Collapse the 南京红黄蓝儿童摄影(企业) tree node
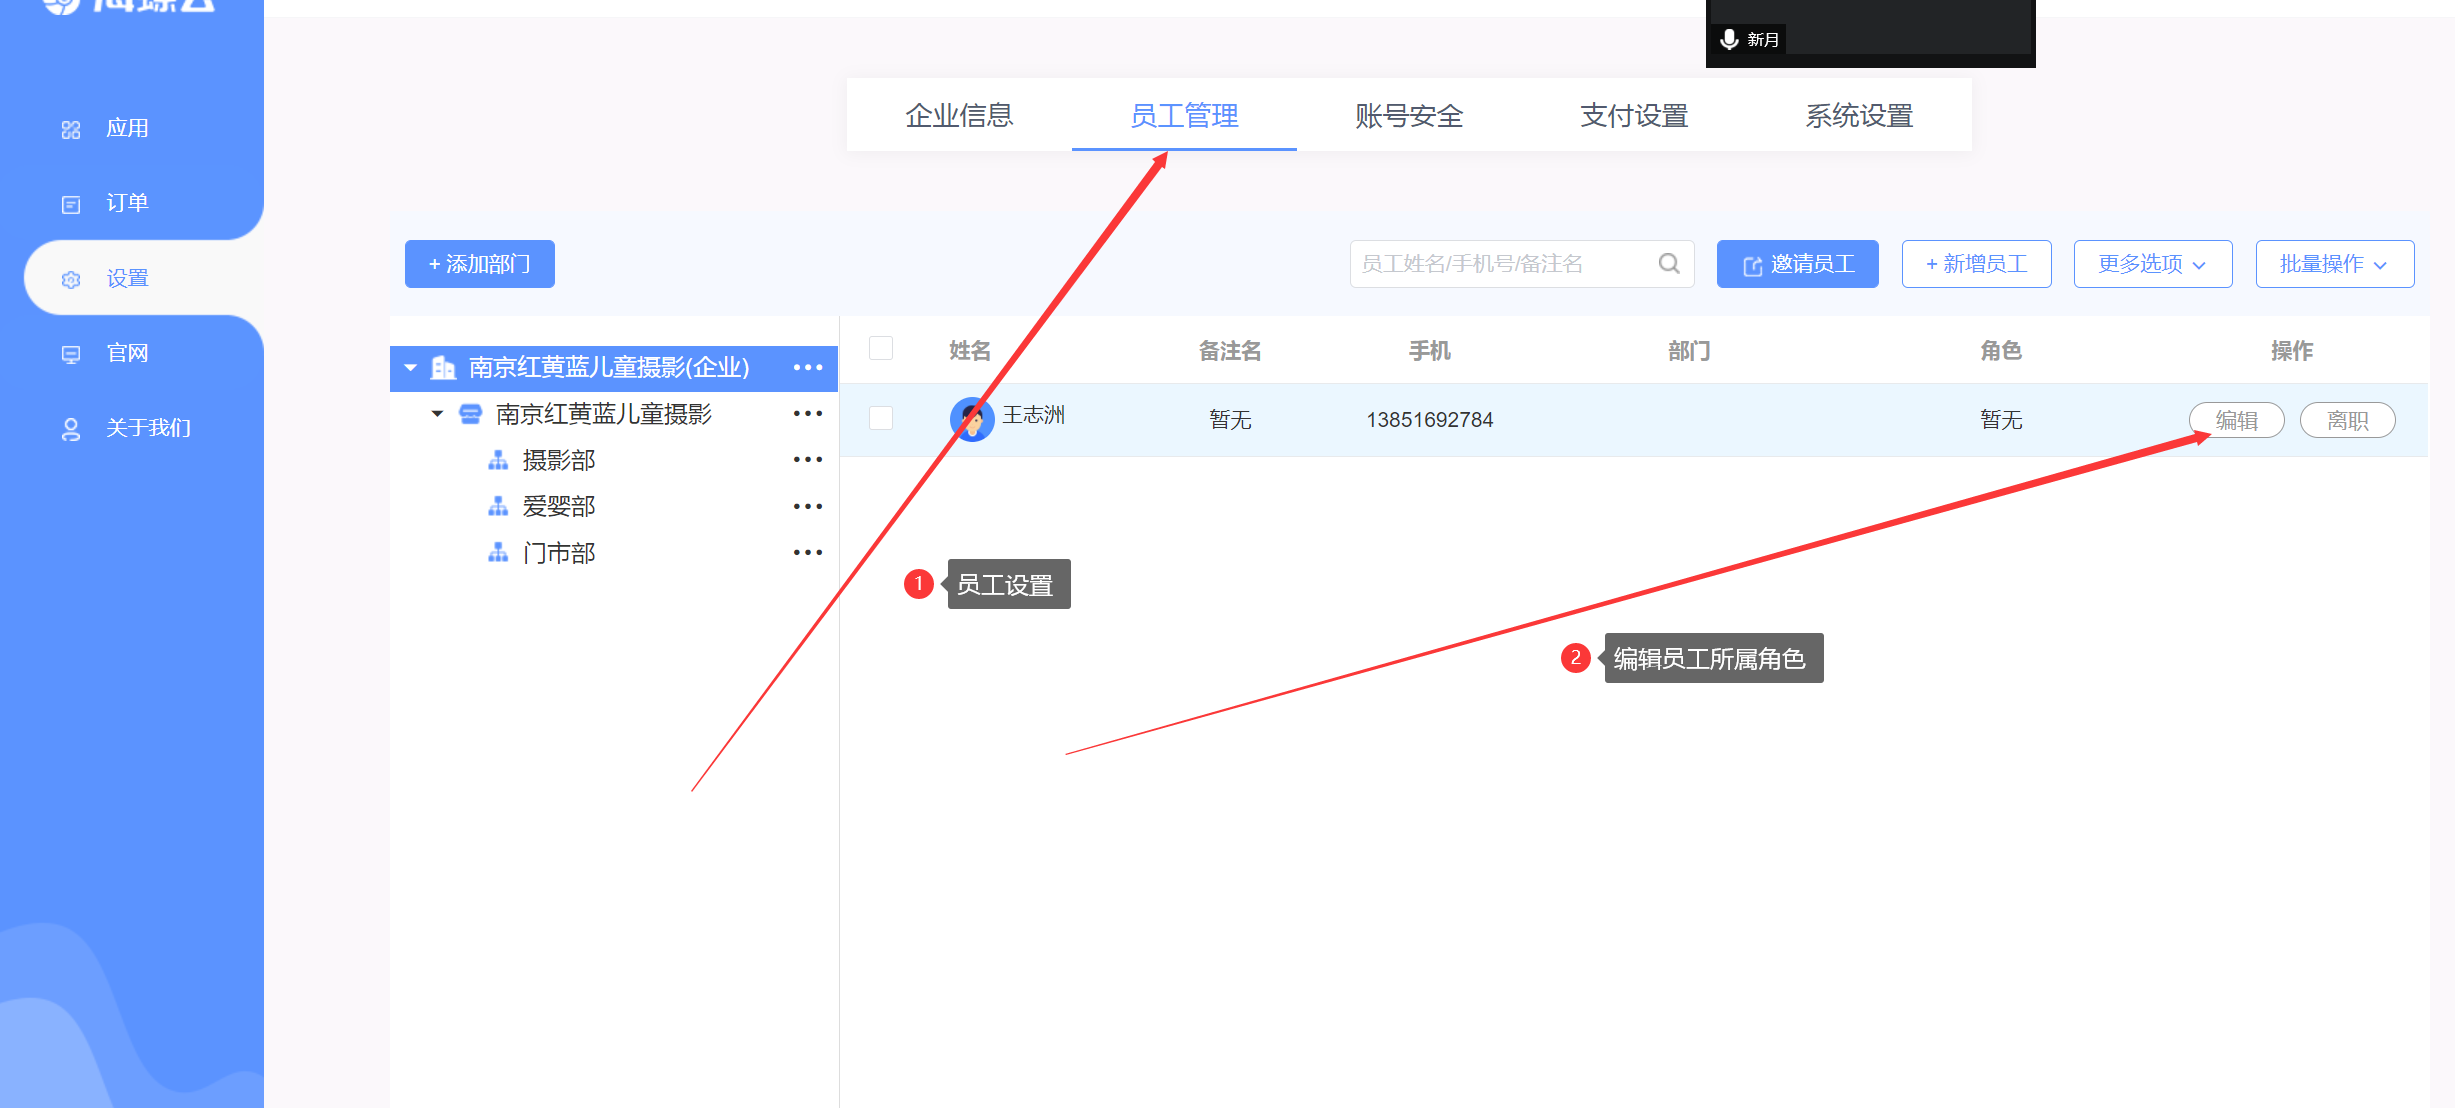 (x=410, y=368)
